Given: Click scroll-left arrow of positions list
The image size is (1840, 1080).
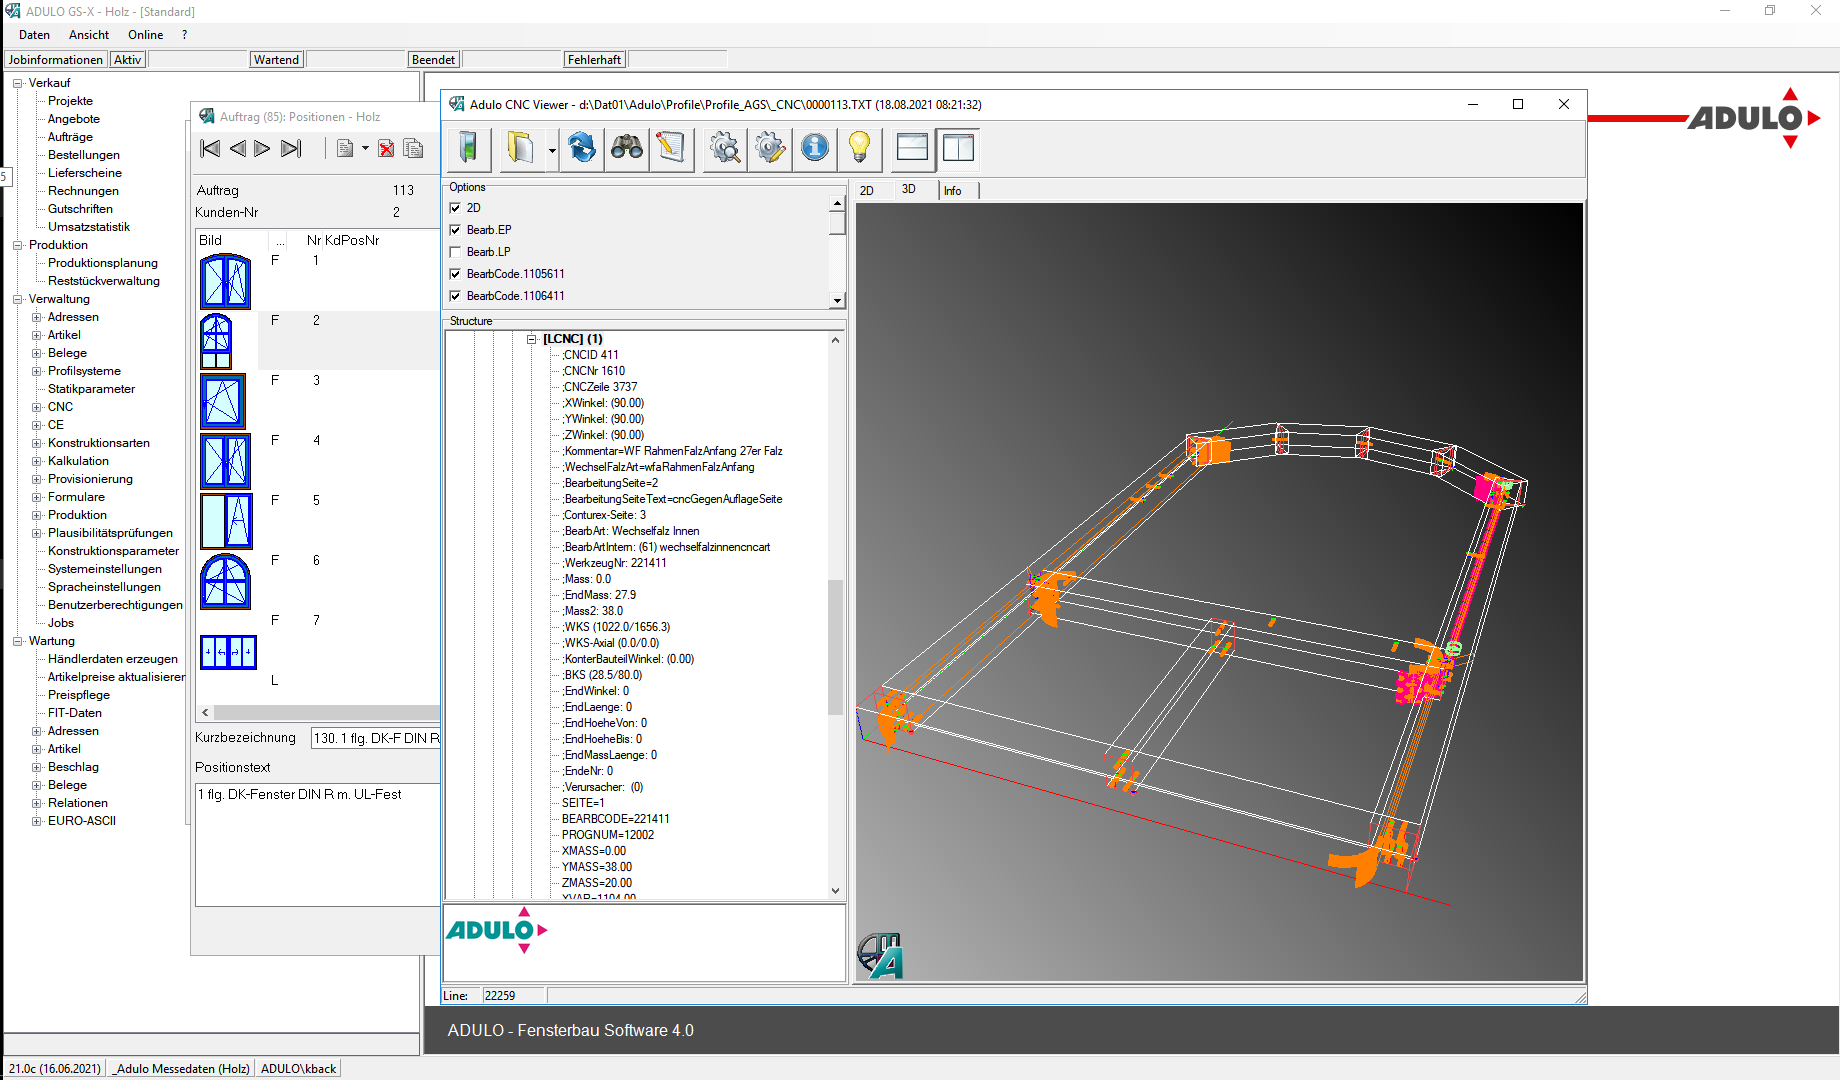Looking at the screenshot, I should tap(206, 713).
